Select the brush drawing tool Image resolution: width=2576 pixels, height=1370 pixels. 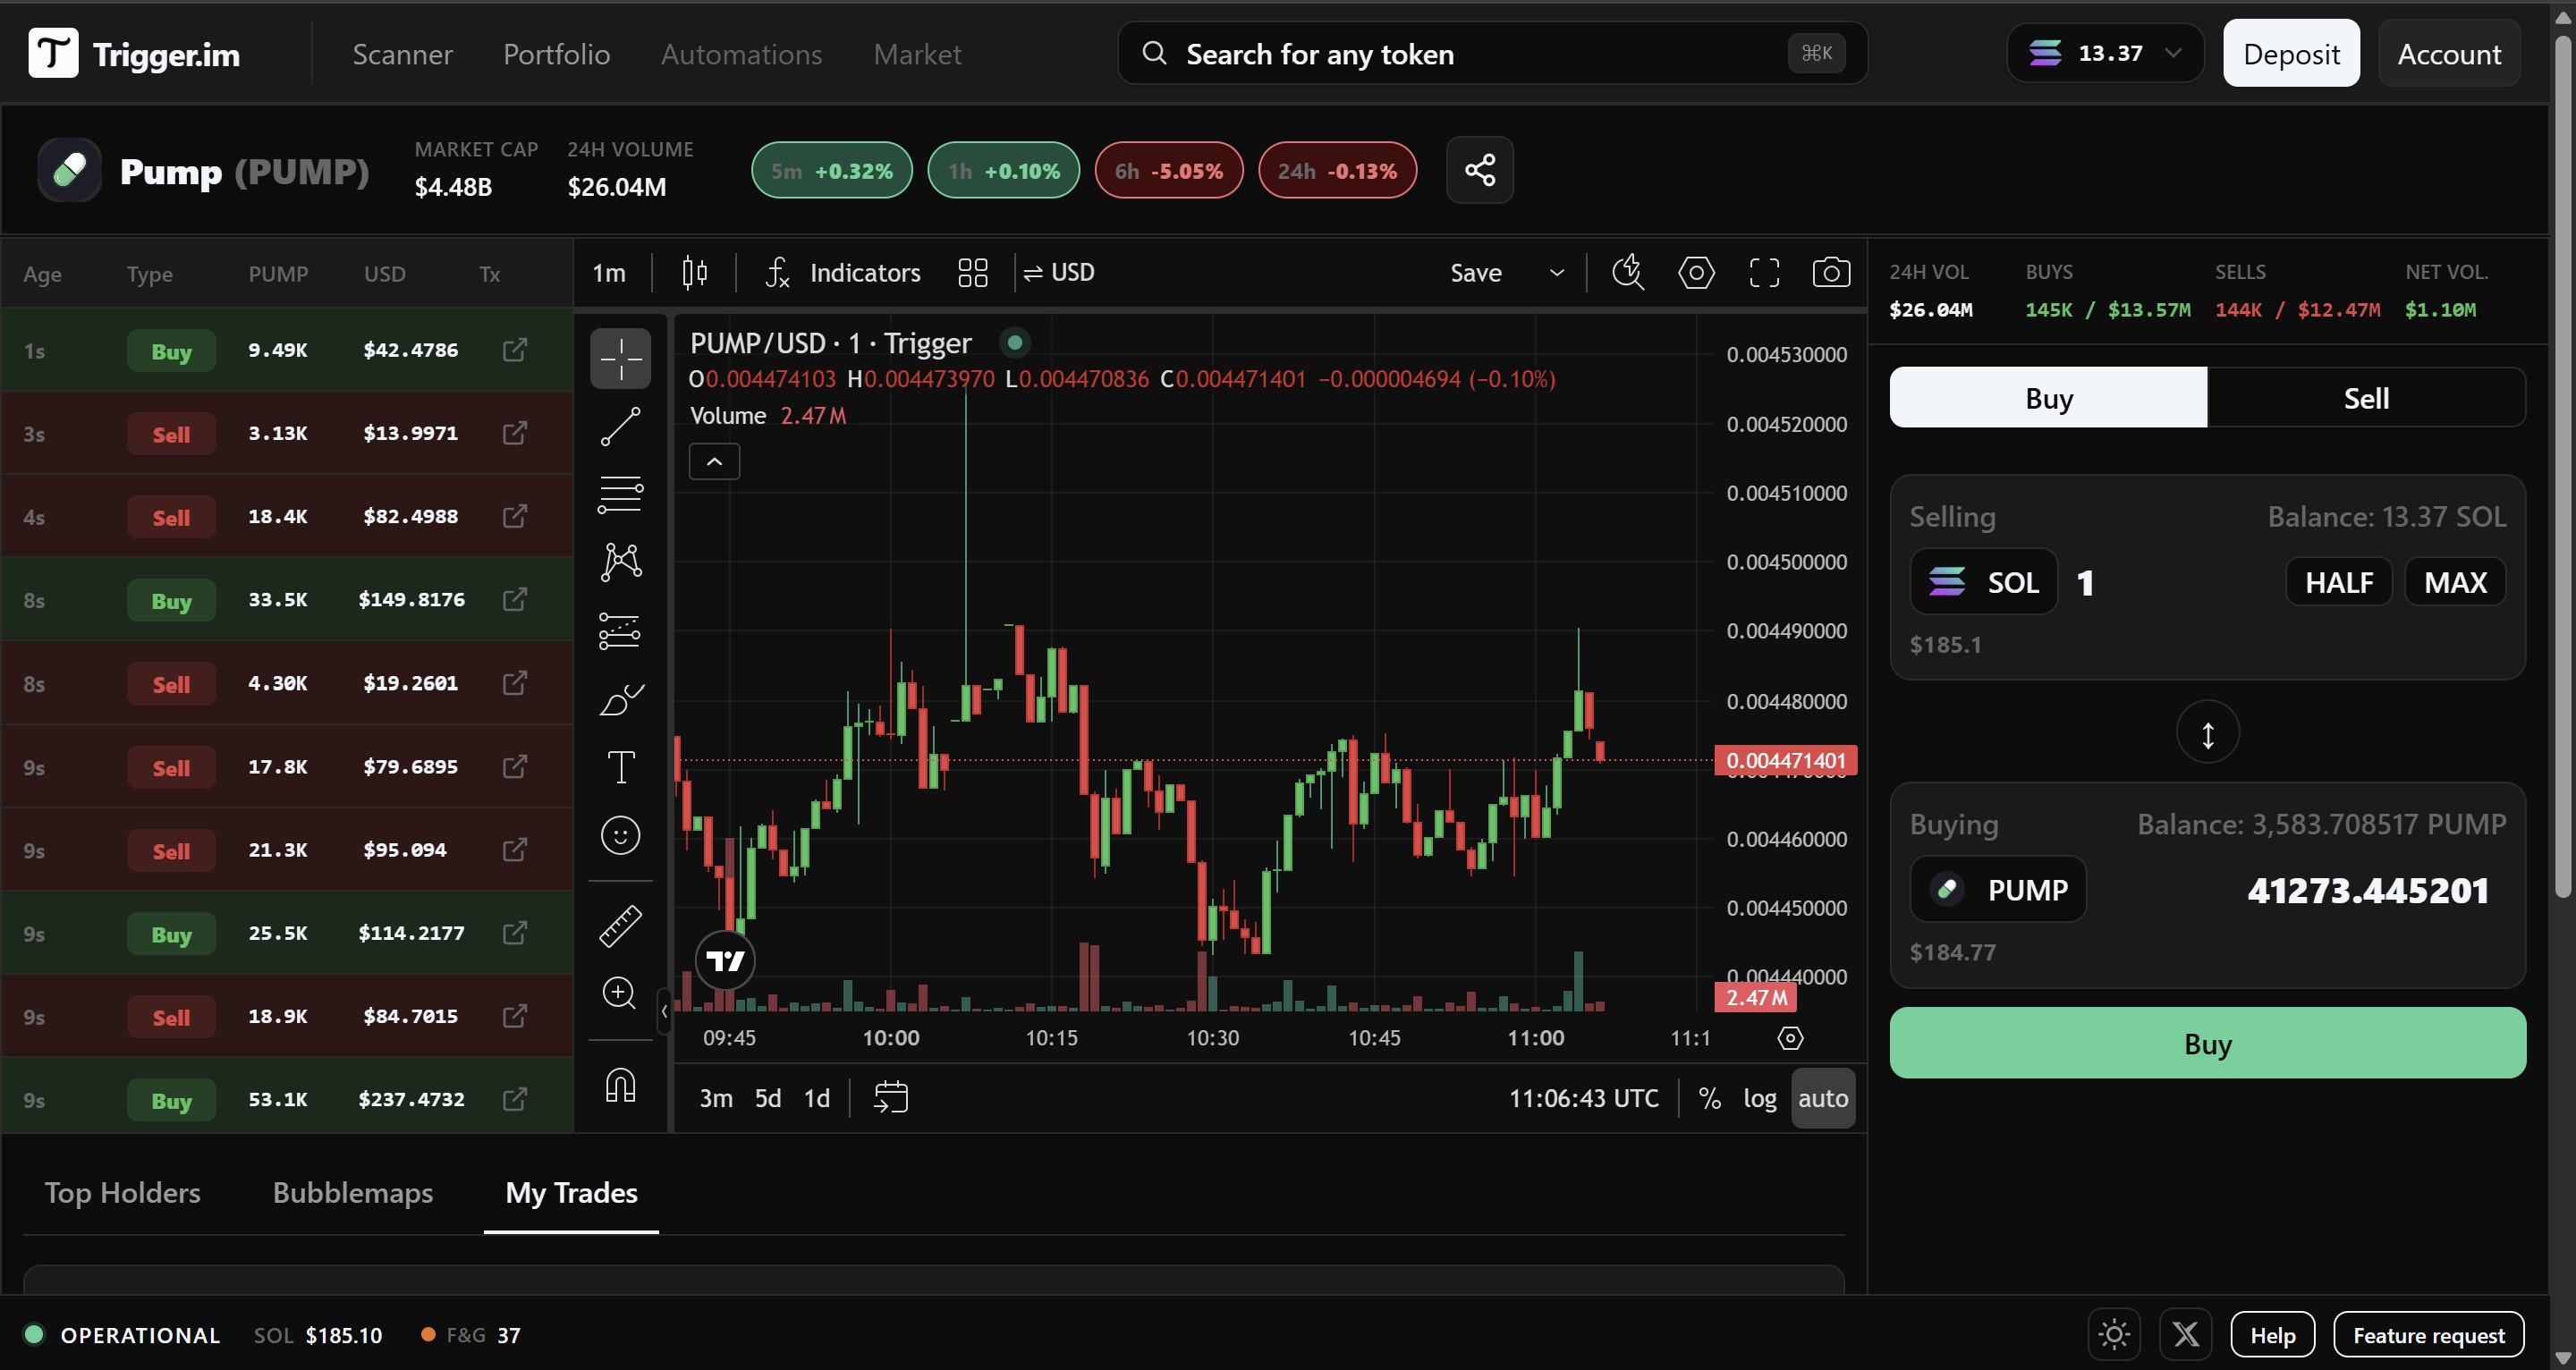coord(620,699)
